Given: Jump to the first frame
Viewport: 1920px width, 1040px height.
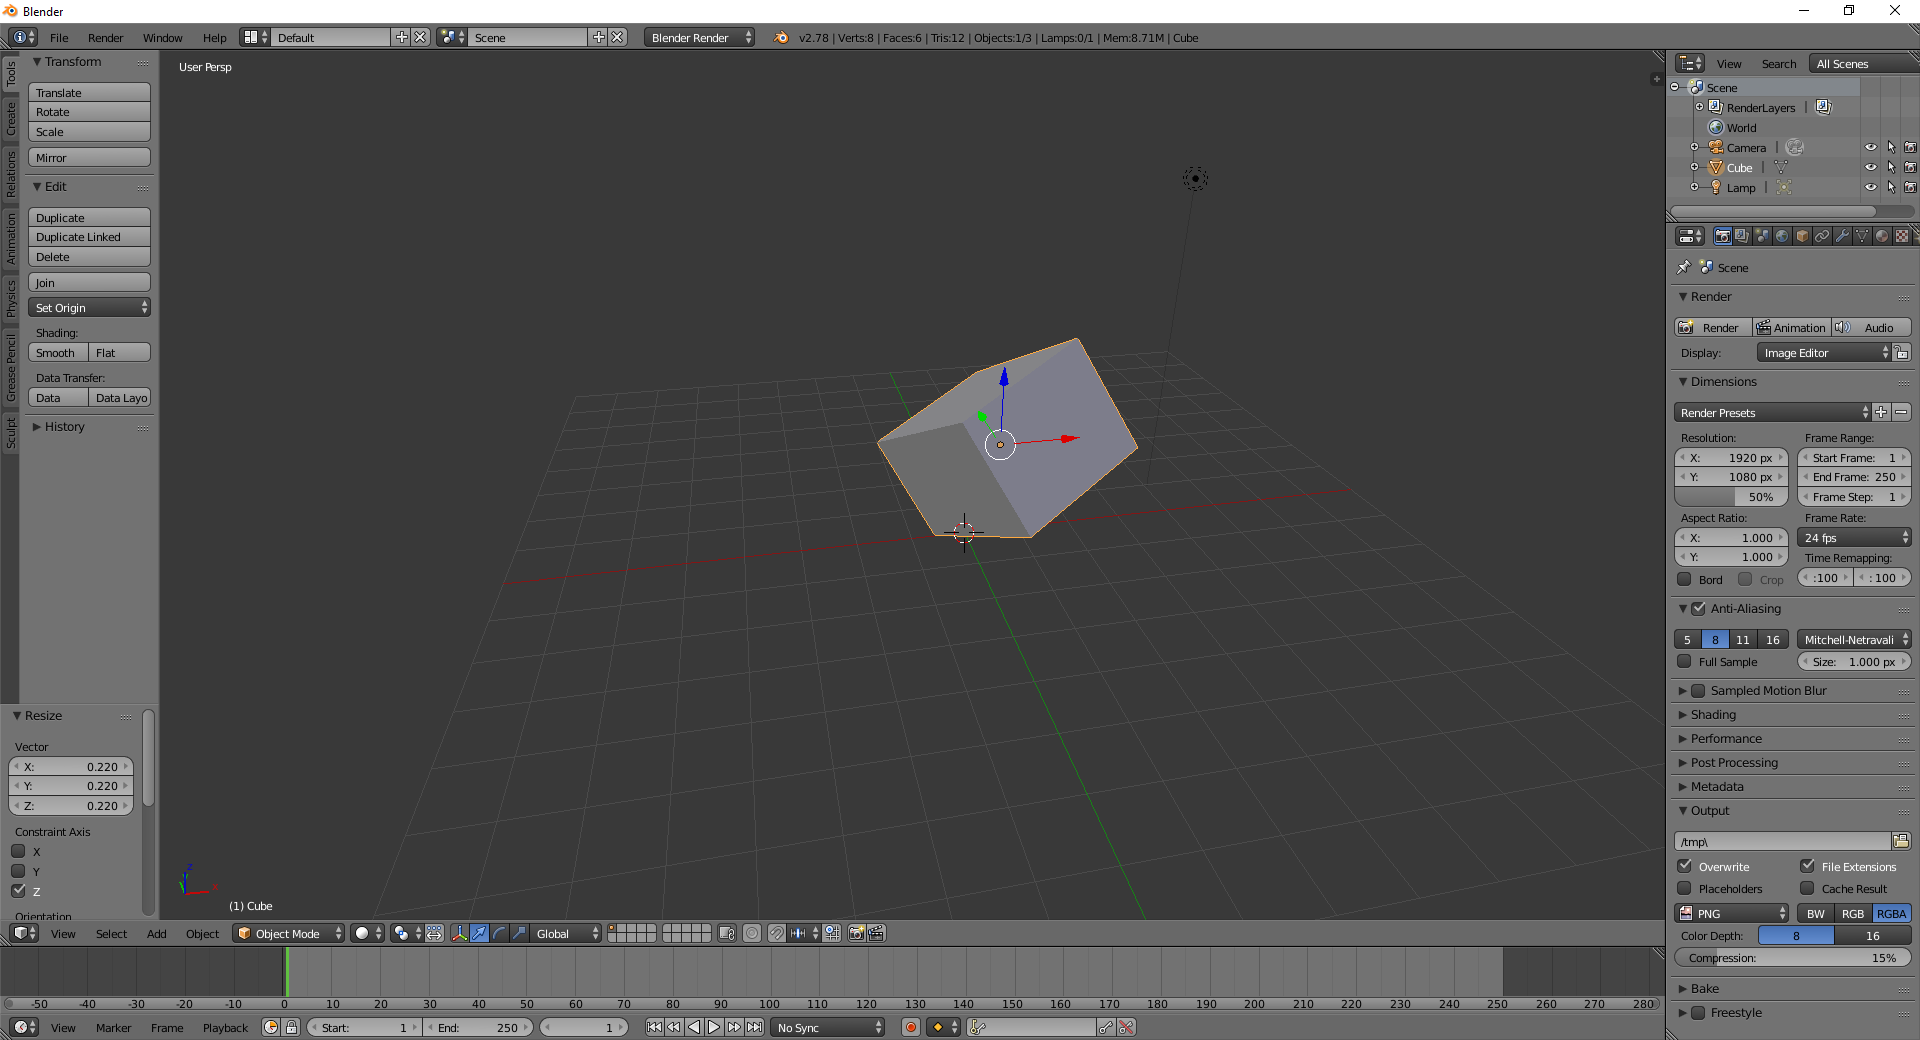Looking at the screenshot, I should point(654,1027).
